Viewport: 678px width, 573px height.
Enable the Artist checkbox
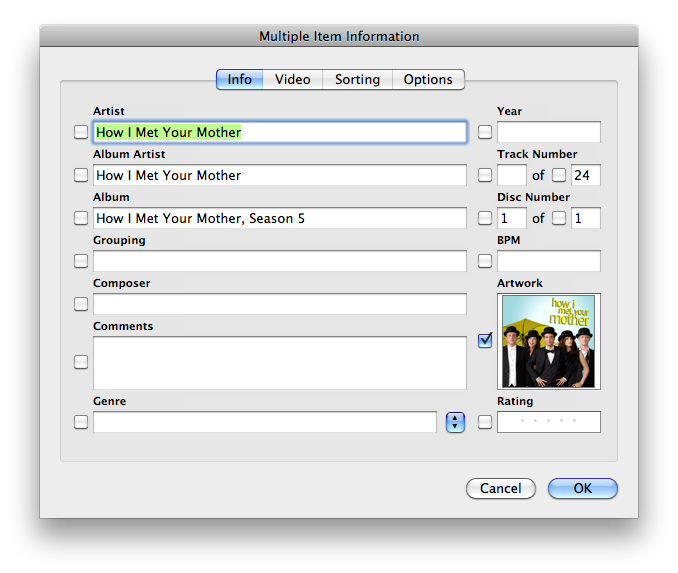click(x=81, y=132)
